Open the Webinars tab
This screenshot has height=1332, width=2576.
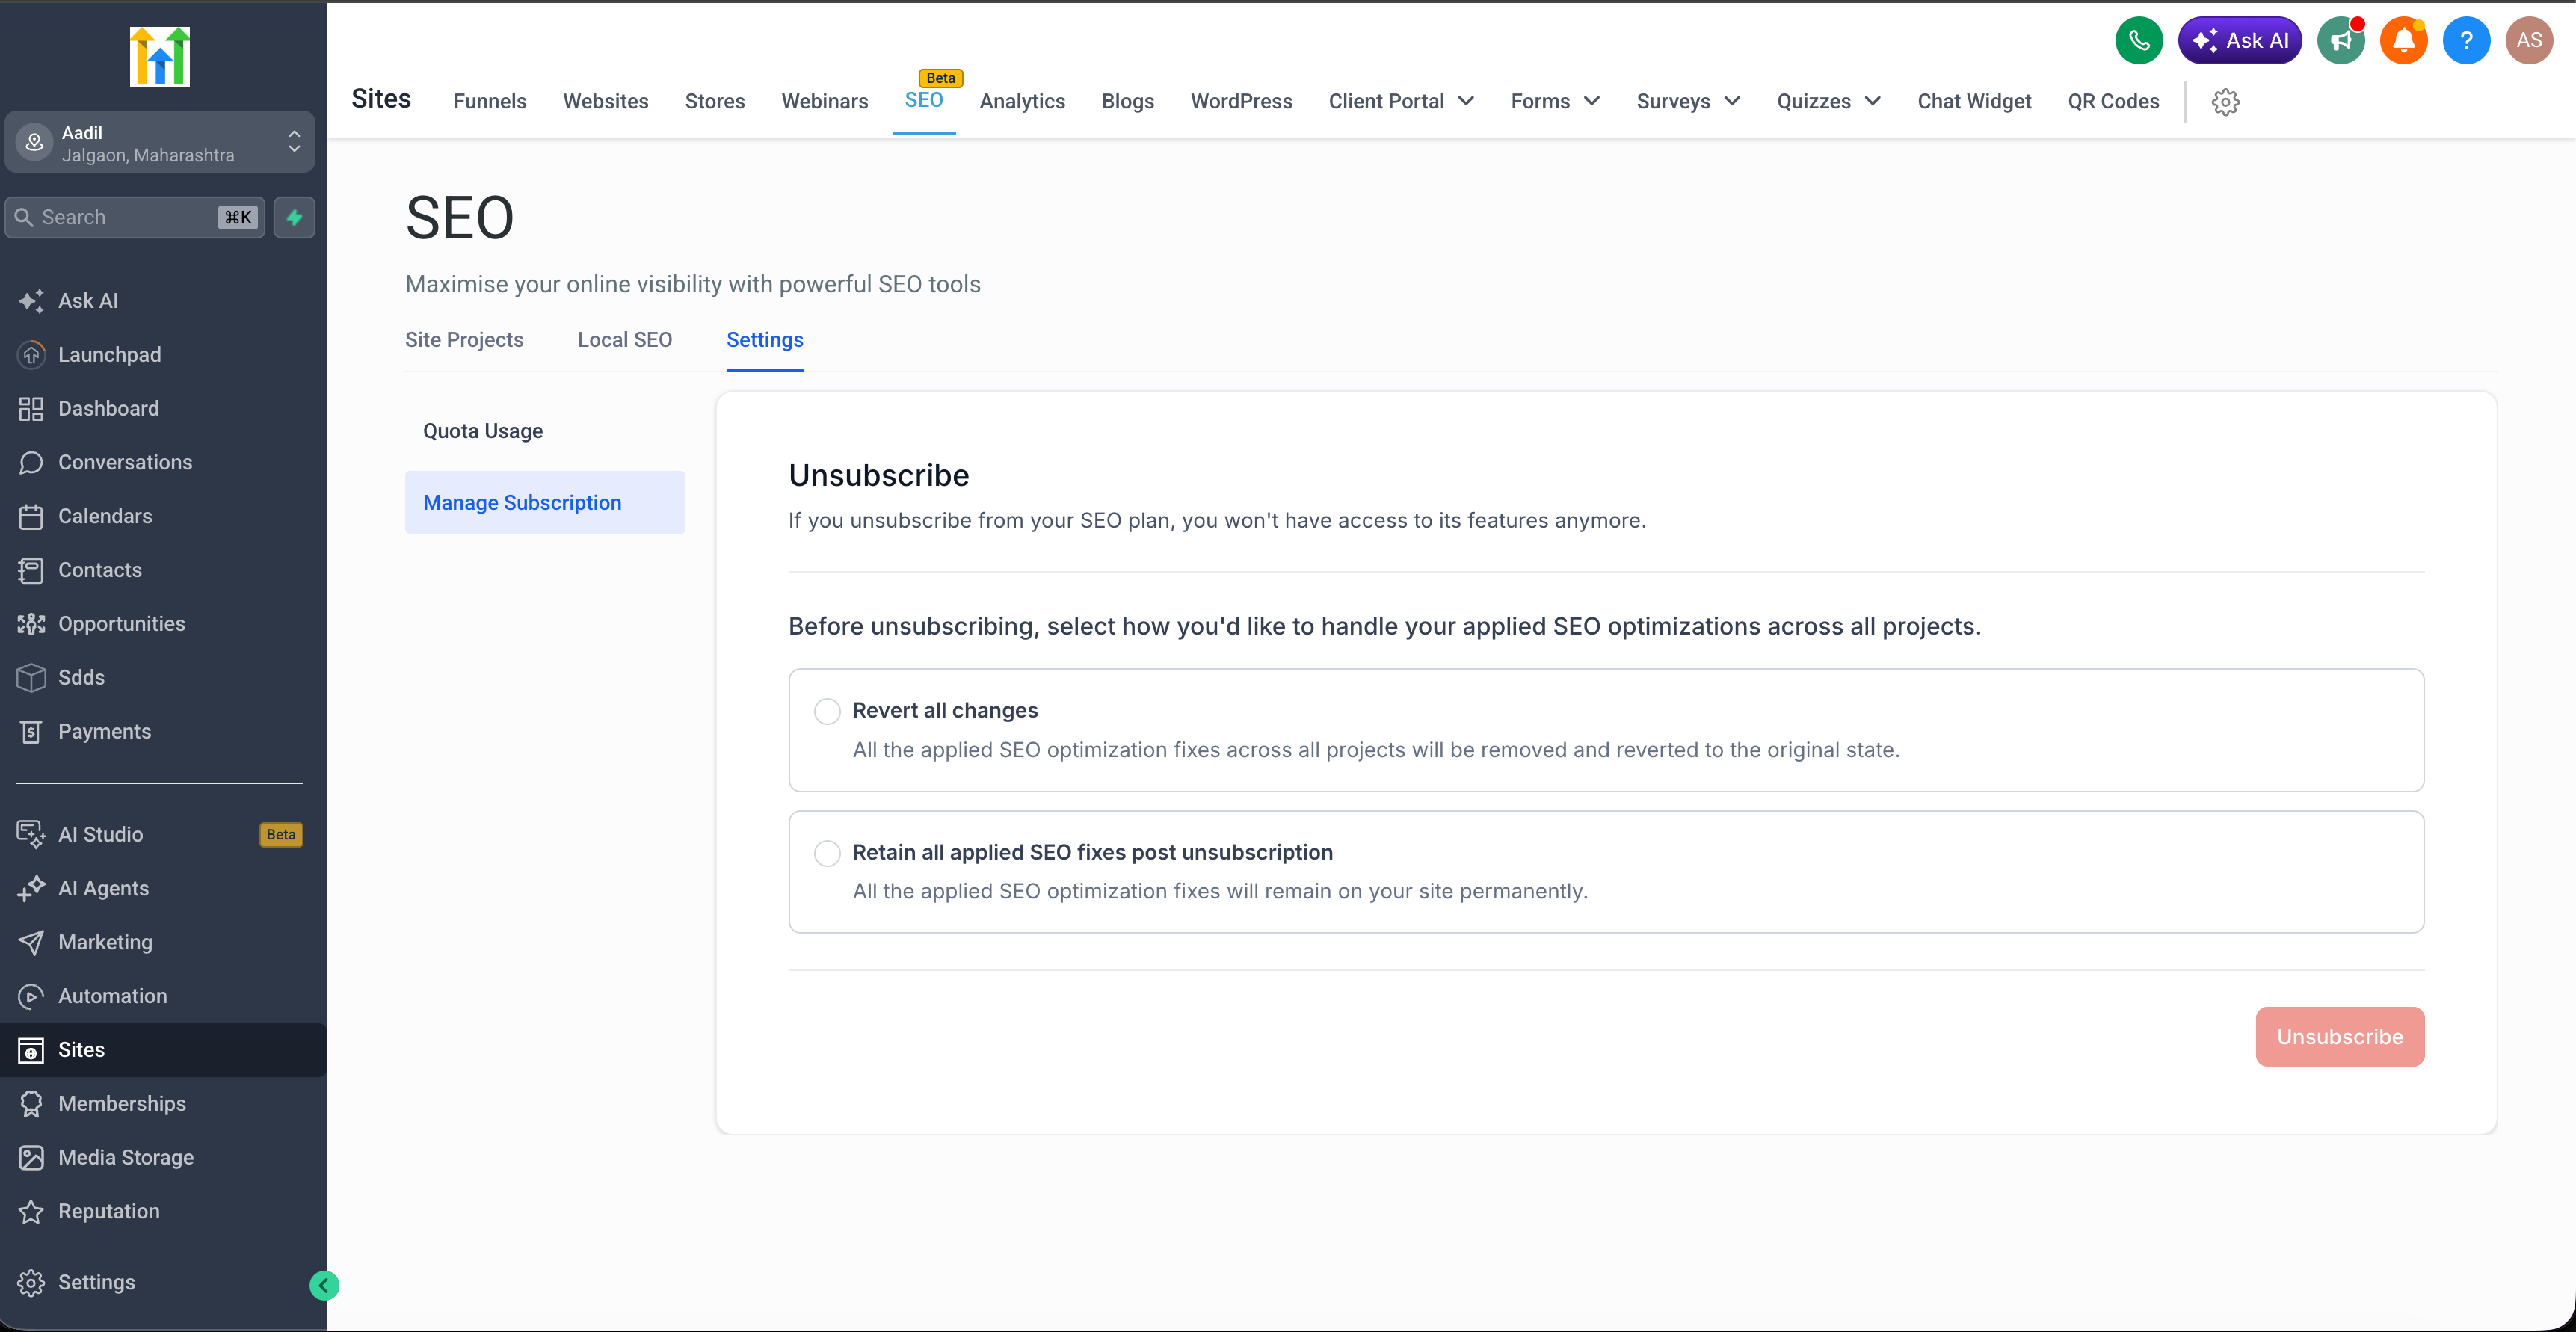(x=825, y=102)
